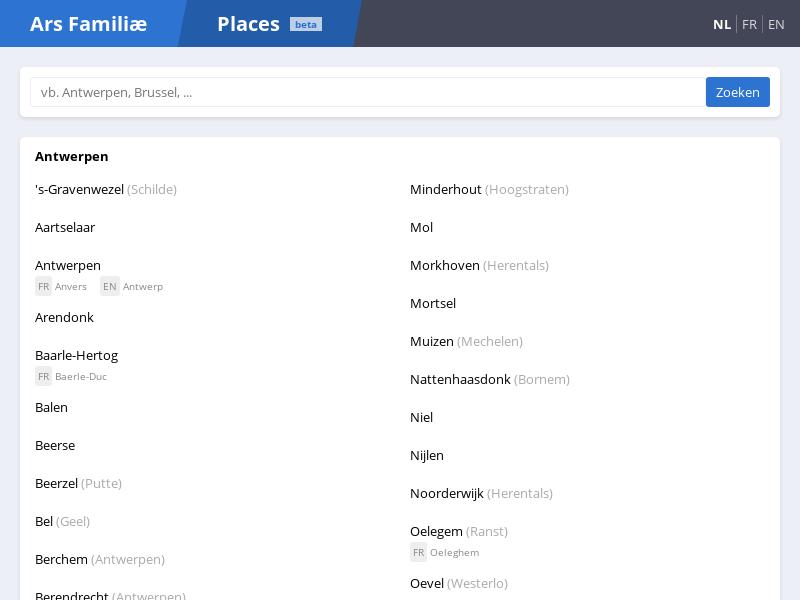The image size is (800, 600).
Task: Click the Antwerpen province heading
Action: coord(72,156)
